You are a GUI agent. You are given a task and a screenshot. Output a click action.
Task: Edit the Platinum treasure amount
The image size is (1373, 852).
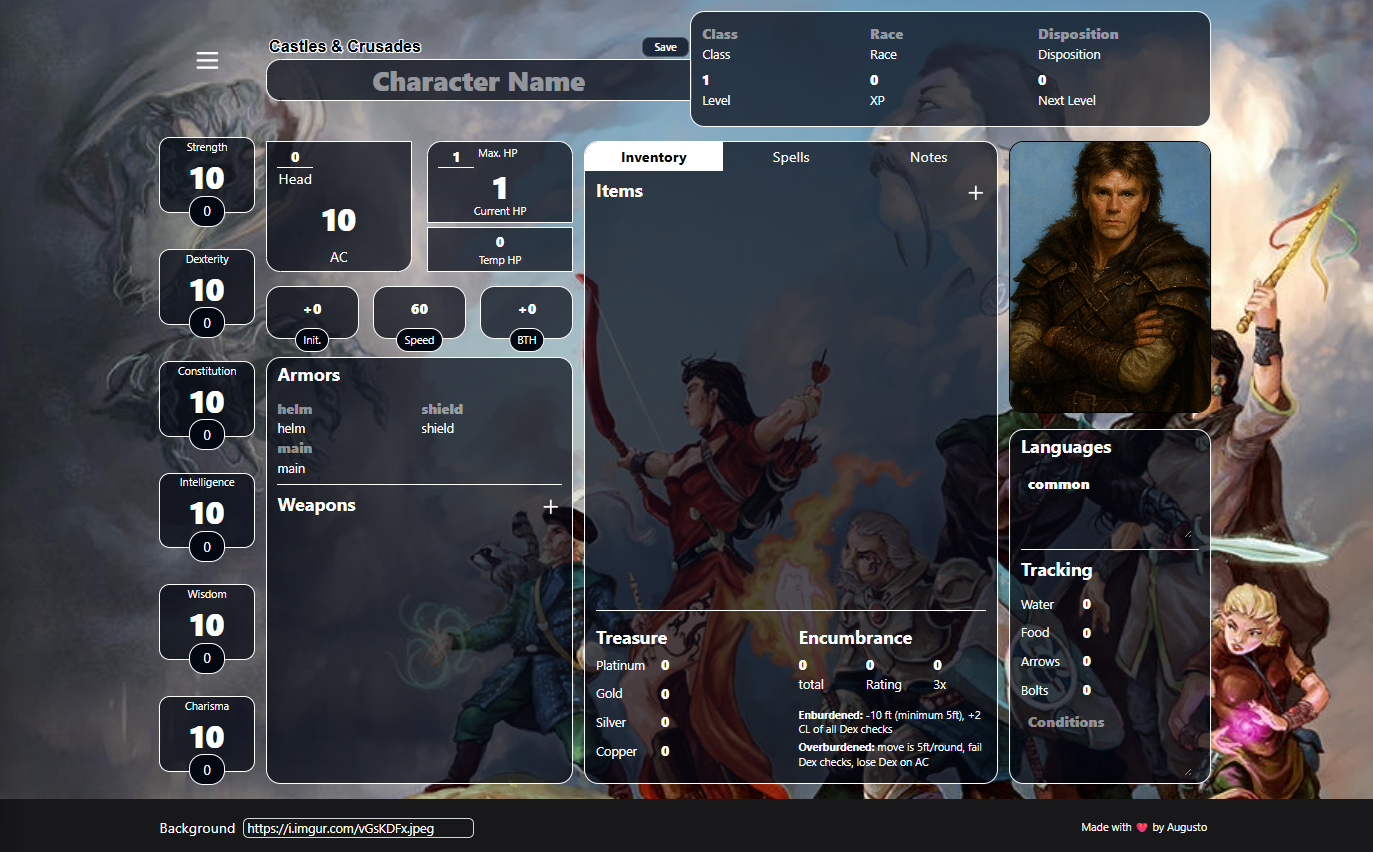(665, 666)
